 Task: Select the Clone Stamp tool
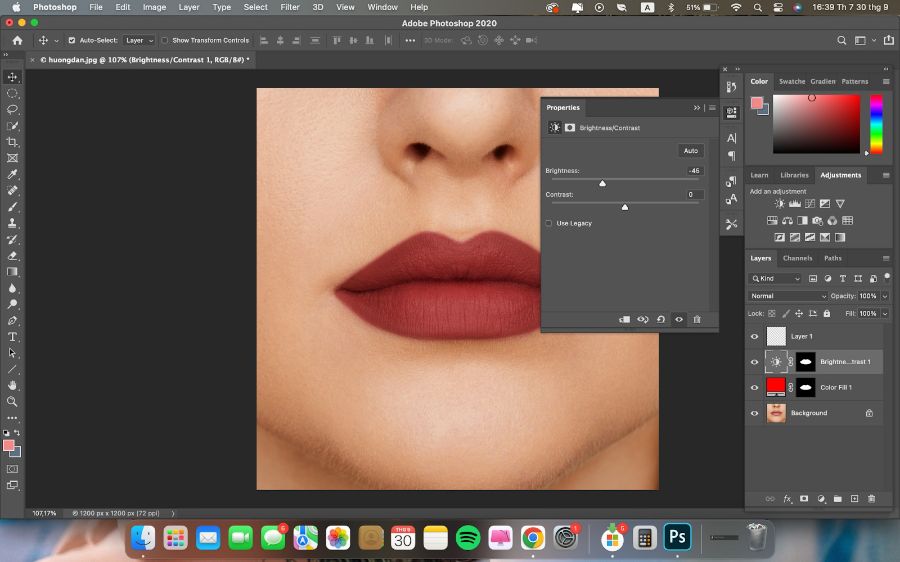point(12,223)
